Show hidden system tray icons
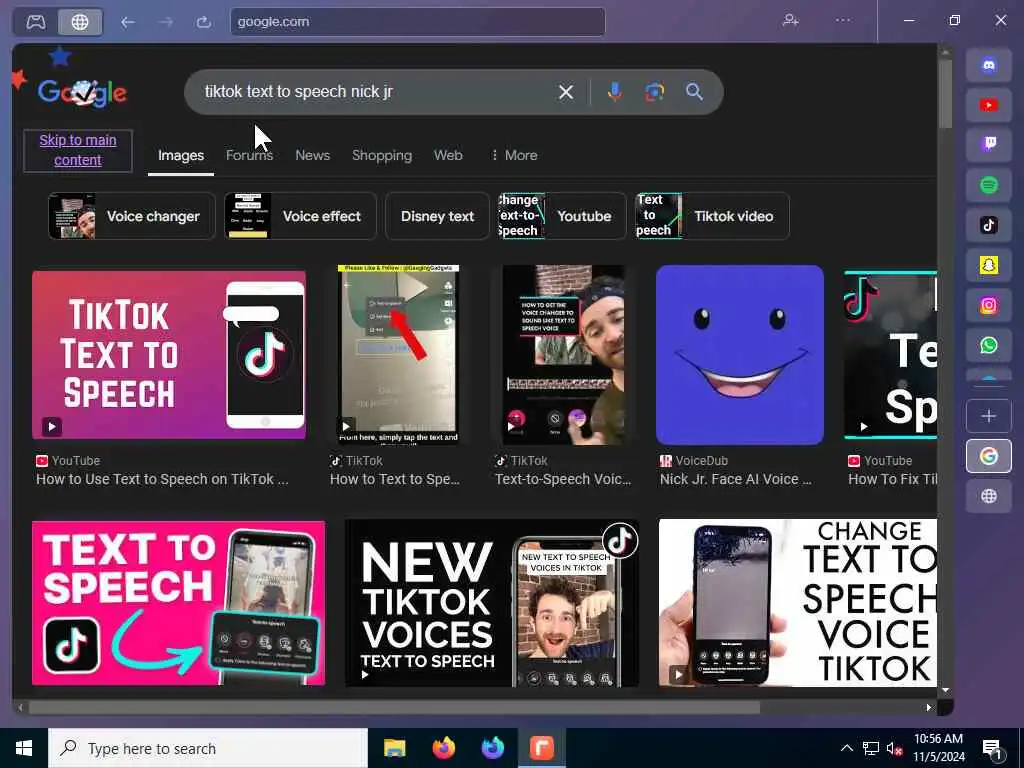 846,748
